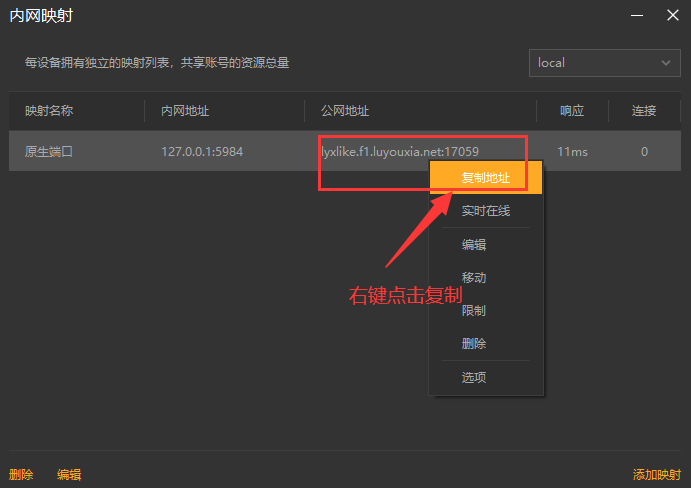Click 添加映射 to add a mapping
691x488 pixels.
[657, 474]
